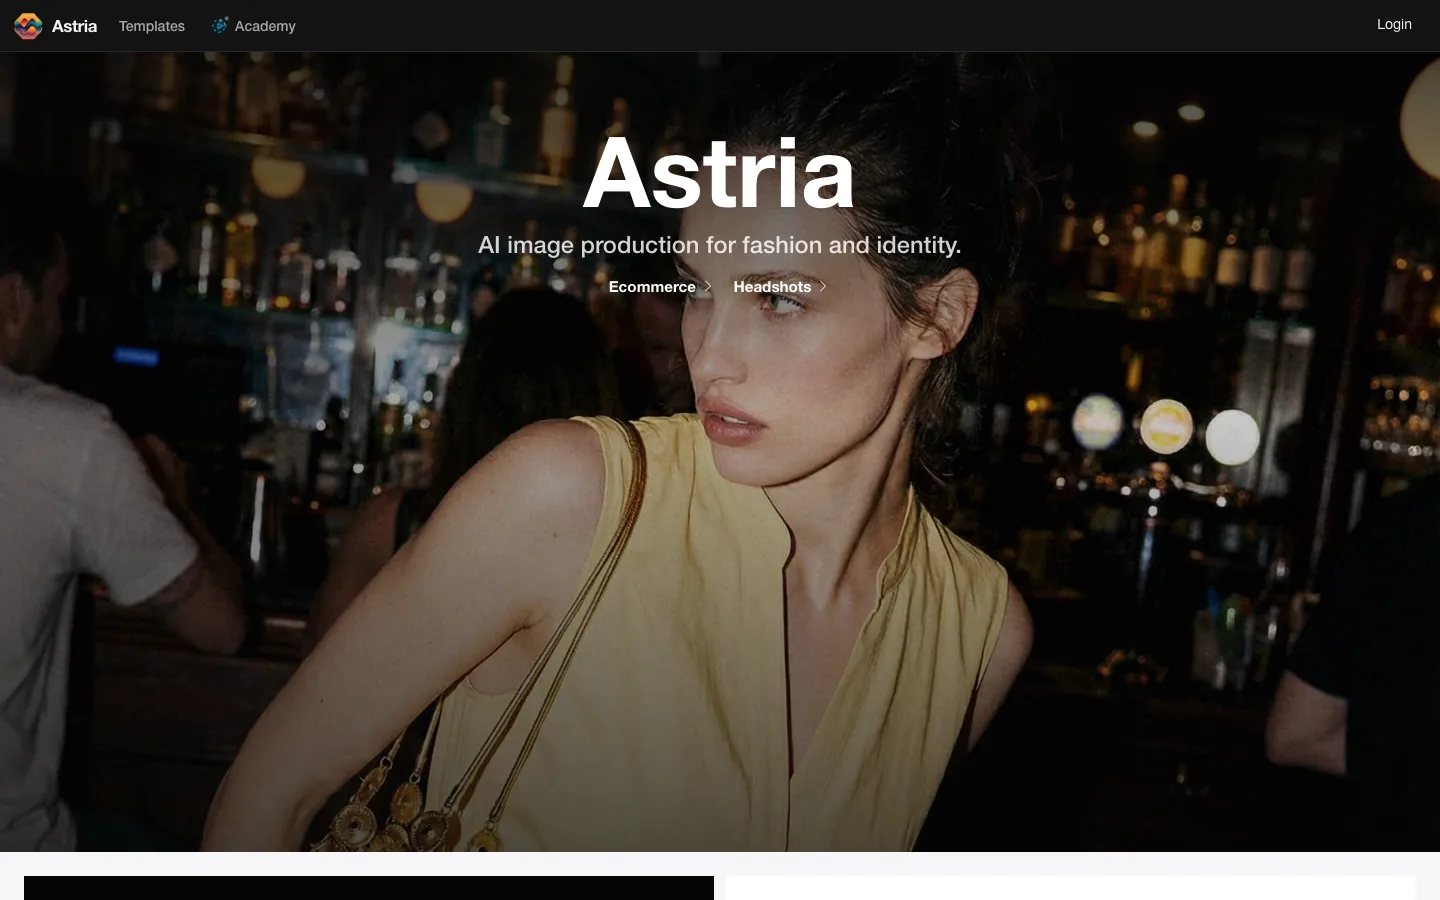This screenshot has height=900, width=1440.
Task: Click the large Astria hero heading
Action: coord(719,174)
